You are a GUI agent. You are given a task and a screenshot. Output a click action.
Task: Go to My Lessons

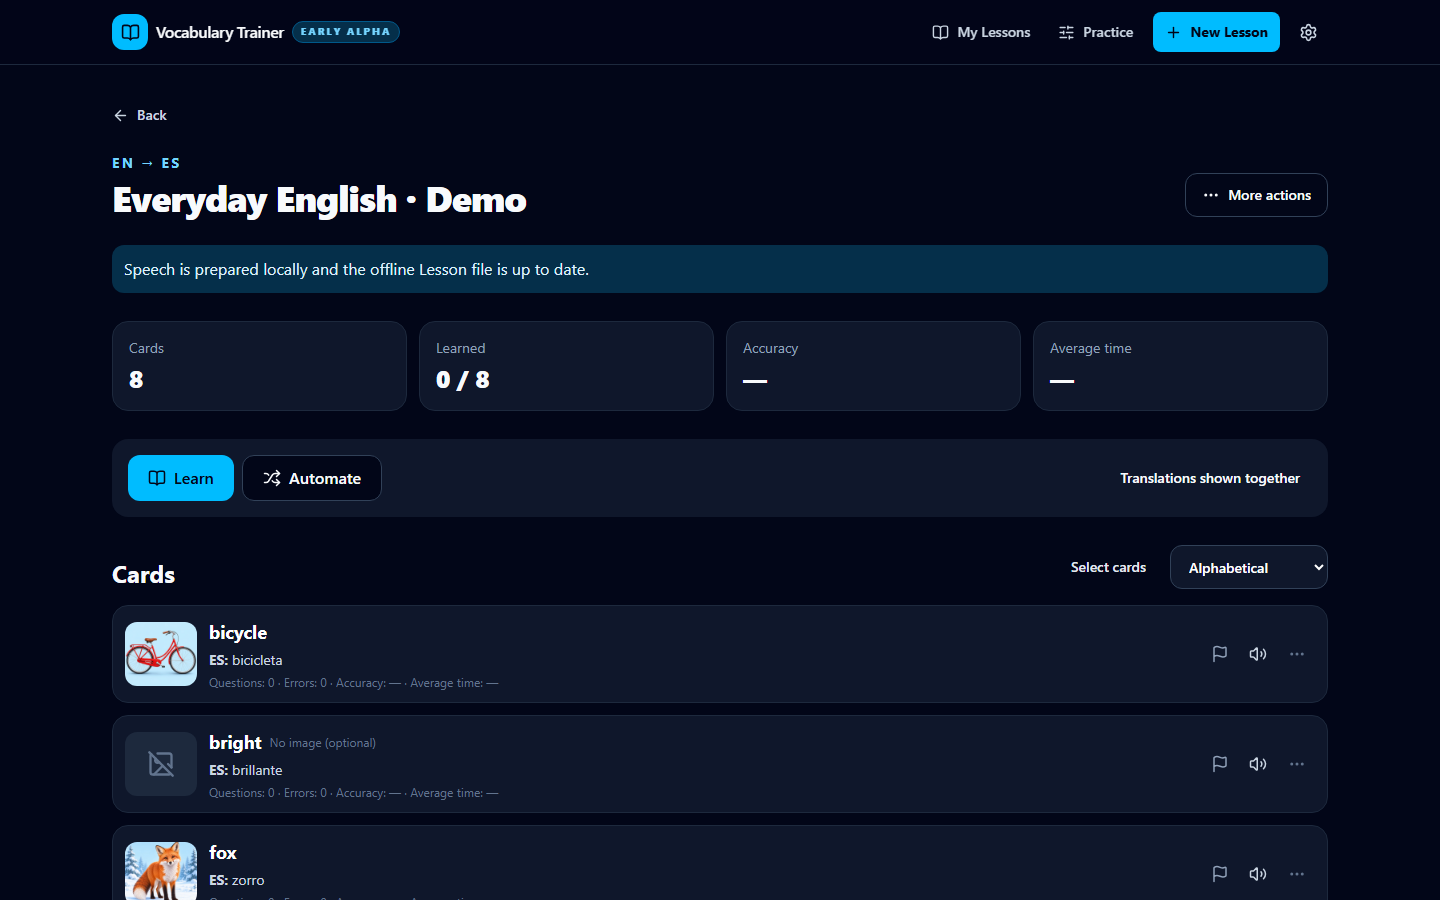coord(981,32)
